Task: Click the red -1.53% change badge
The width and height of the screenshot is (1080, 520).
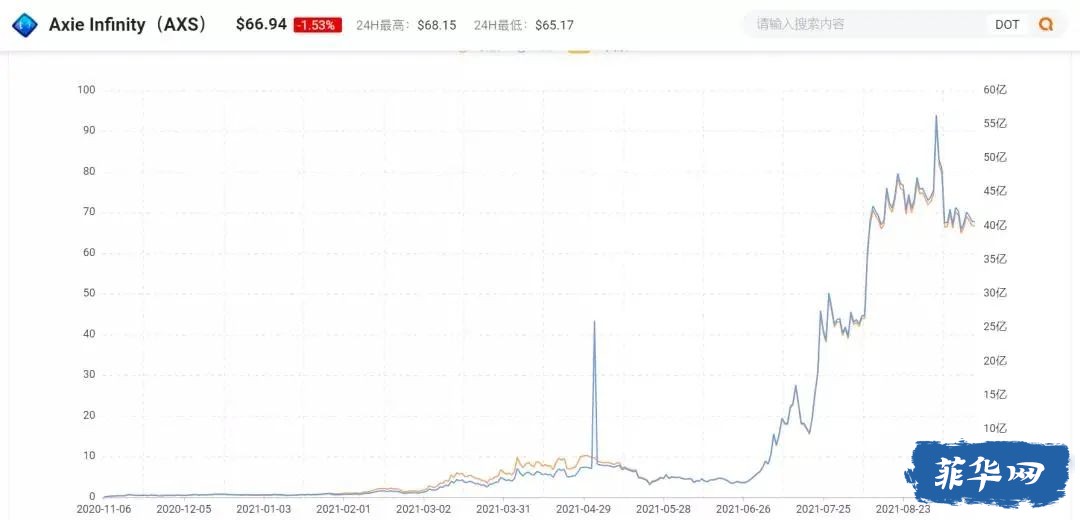Action: [318, 25]
